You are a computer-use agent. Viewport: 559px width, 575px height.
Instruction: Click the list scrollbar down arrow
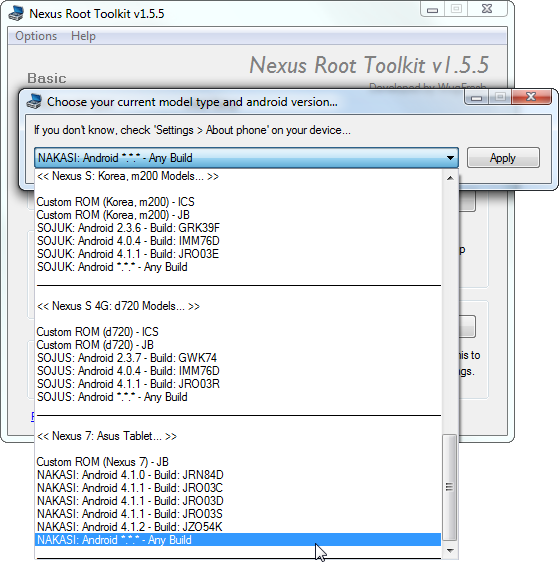click(x=450, y=551)
